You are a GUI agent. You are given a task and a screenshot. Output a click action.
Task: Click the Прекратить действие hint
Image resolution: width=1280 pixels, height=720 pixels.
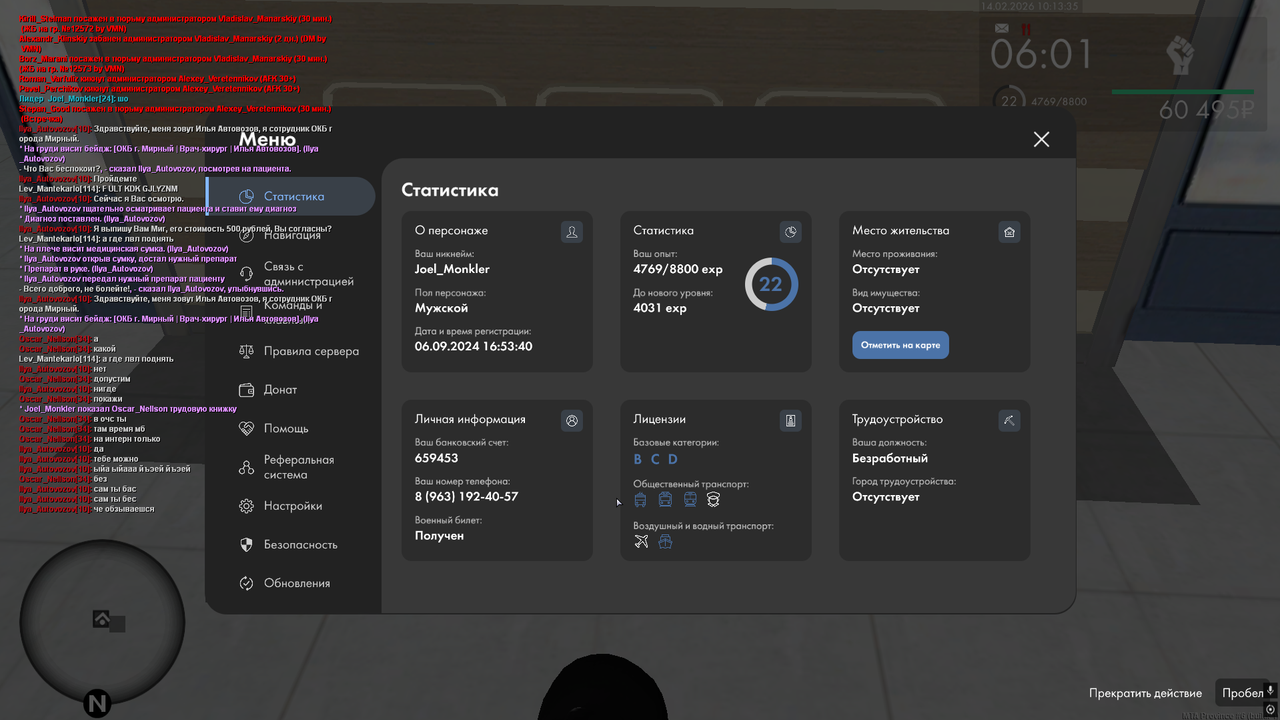click(x=1146, y=693)
